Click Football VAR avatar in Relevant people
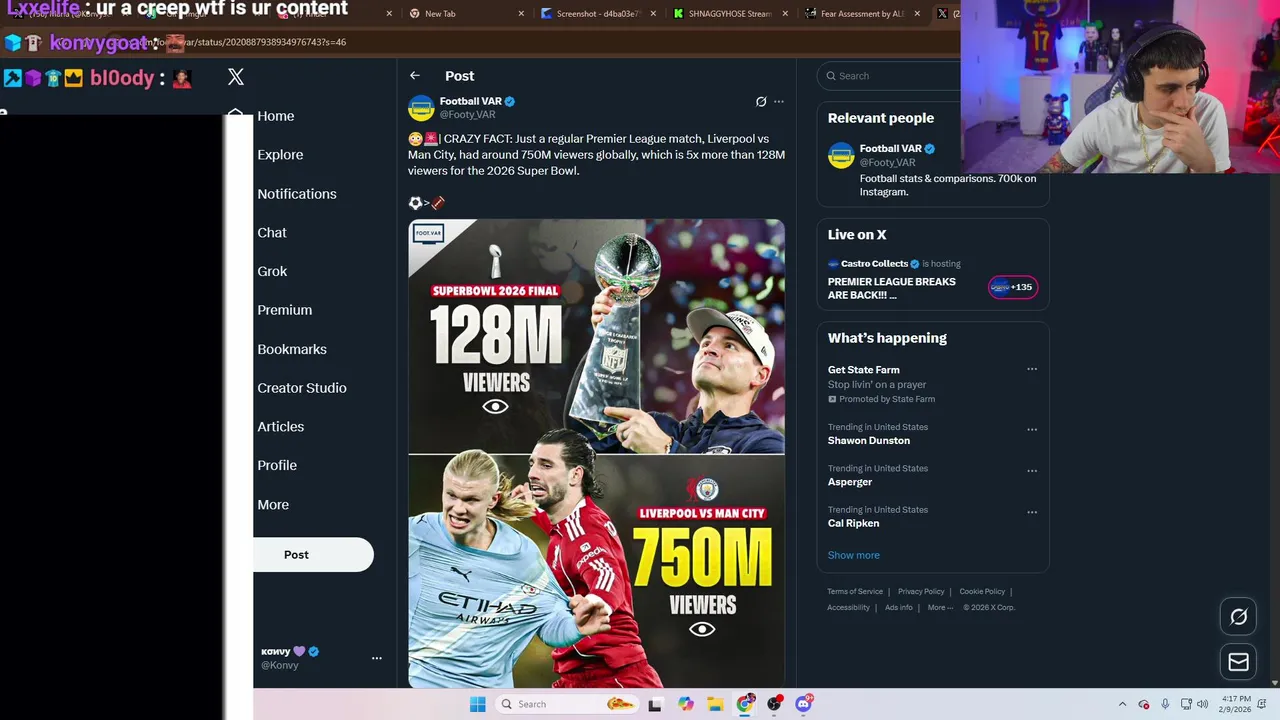 841,155
